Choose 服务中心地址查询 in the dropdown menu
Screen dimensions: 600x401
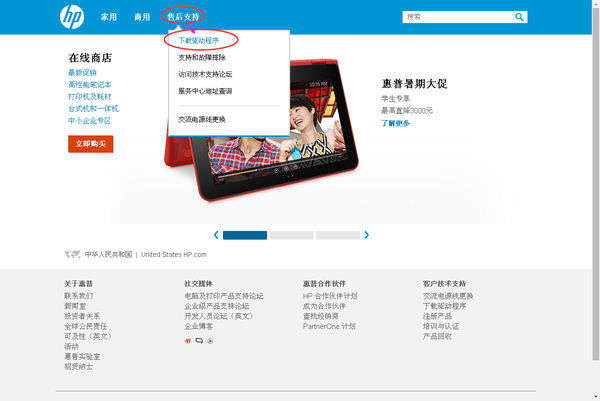pyautogui.click(x=205, y=91)
